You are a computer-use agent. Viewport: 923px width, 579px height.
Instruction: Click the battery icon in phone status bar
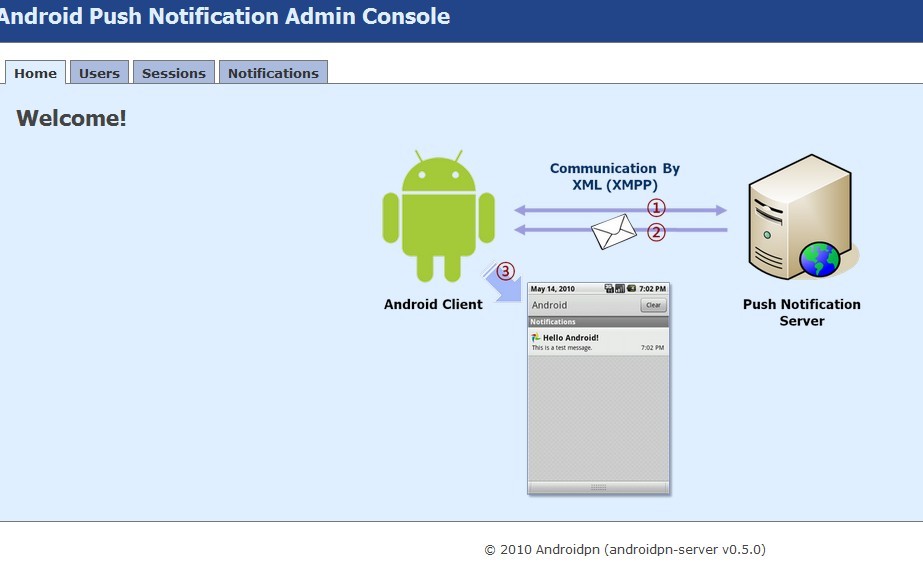tap(631, 288)
